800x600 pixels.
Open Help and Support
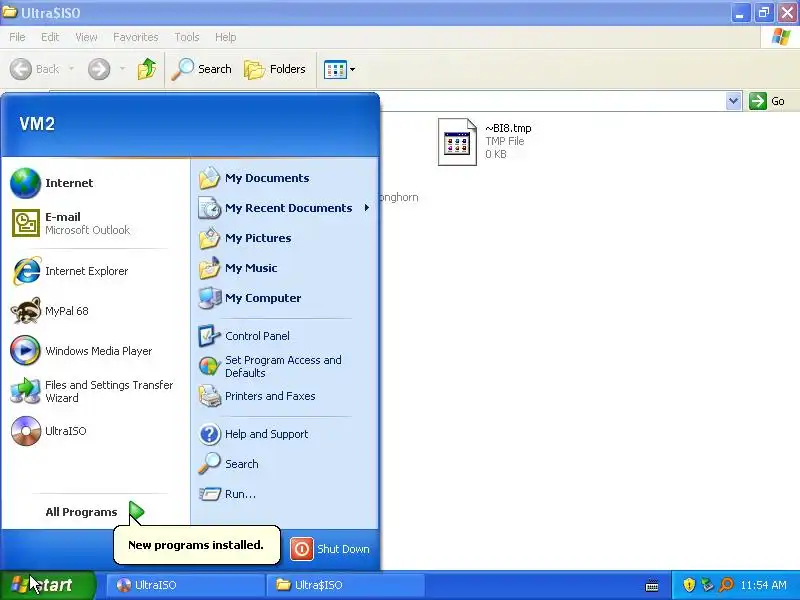click(284, 434)
